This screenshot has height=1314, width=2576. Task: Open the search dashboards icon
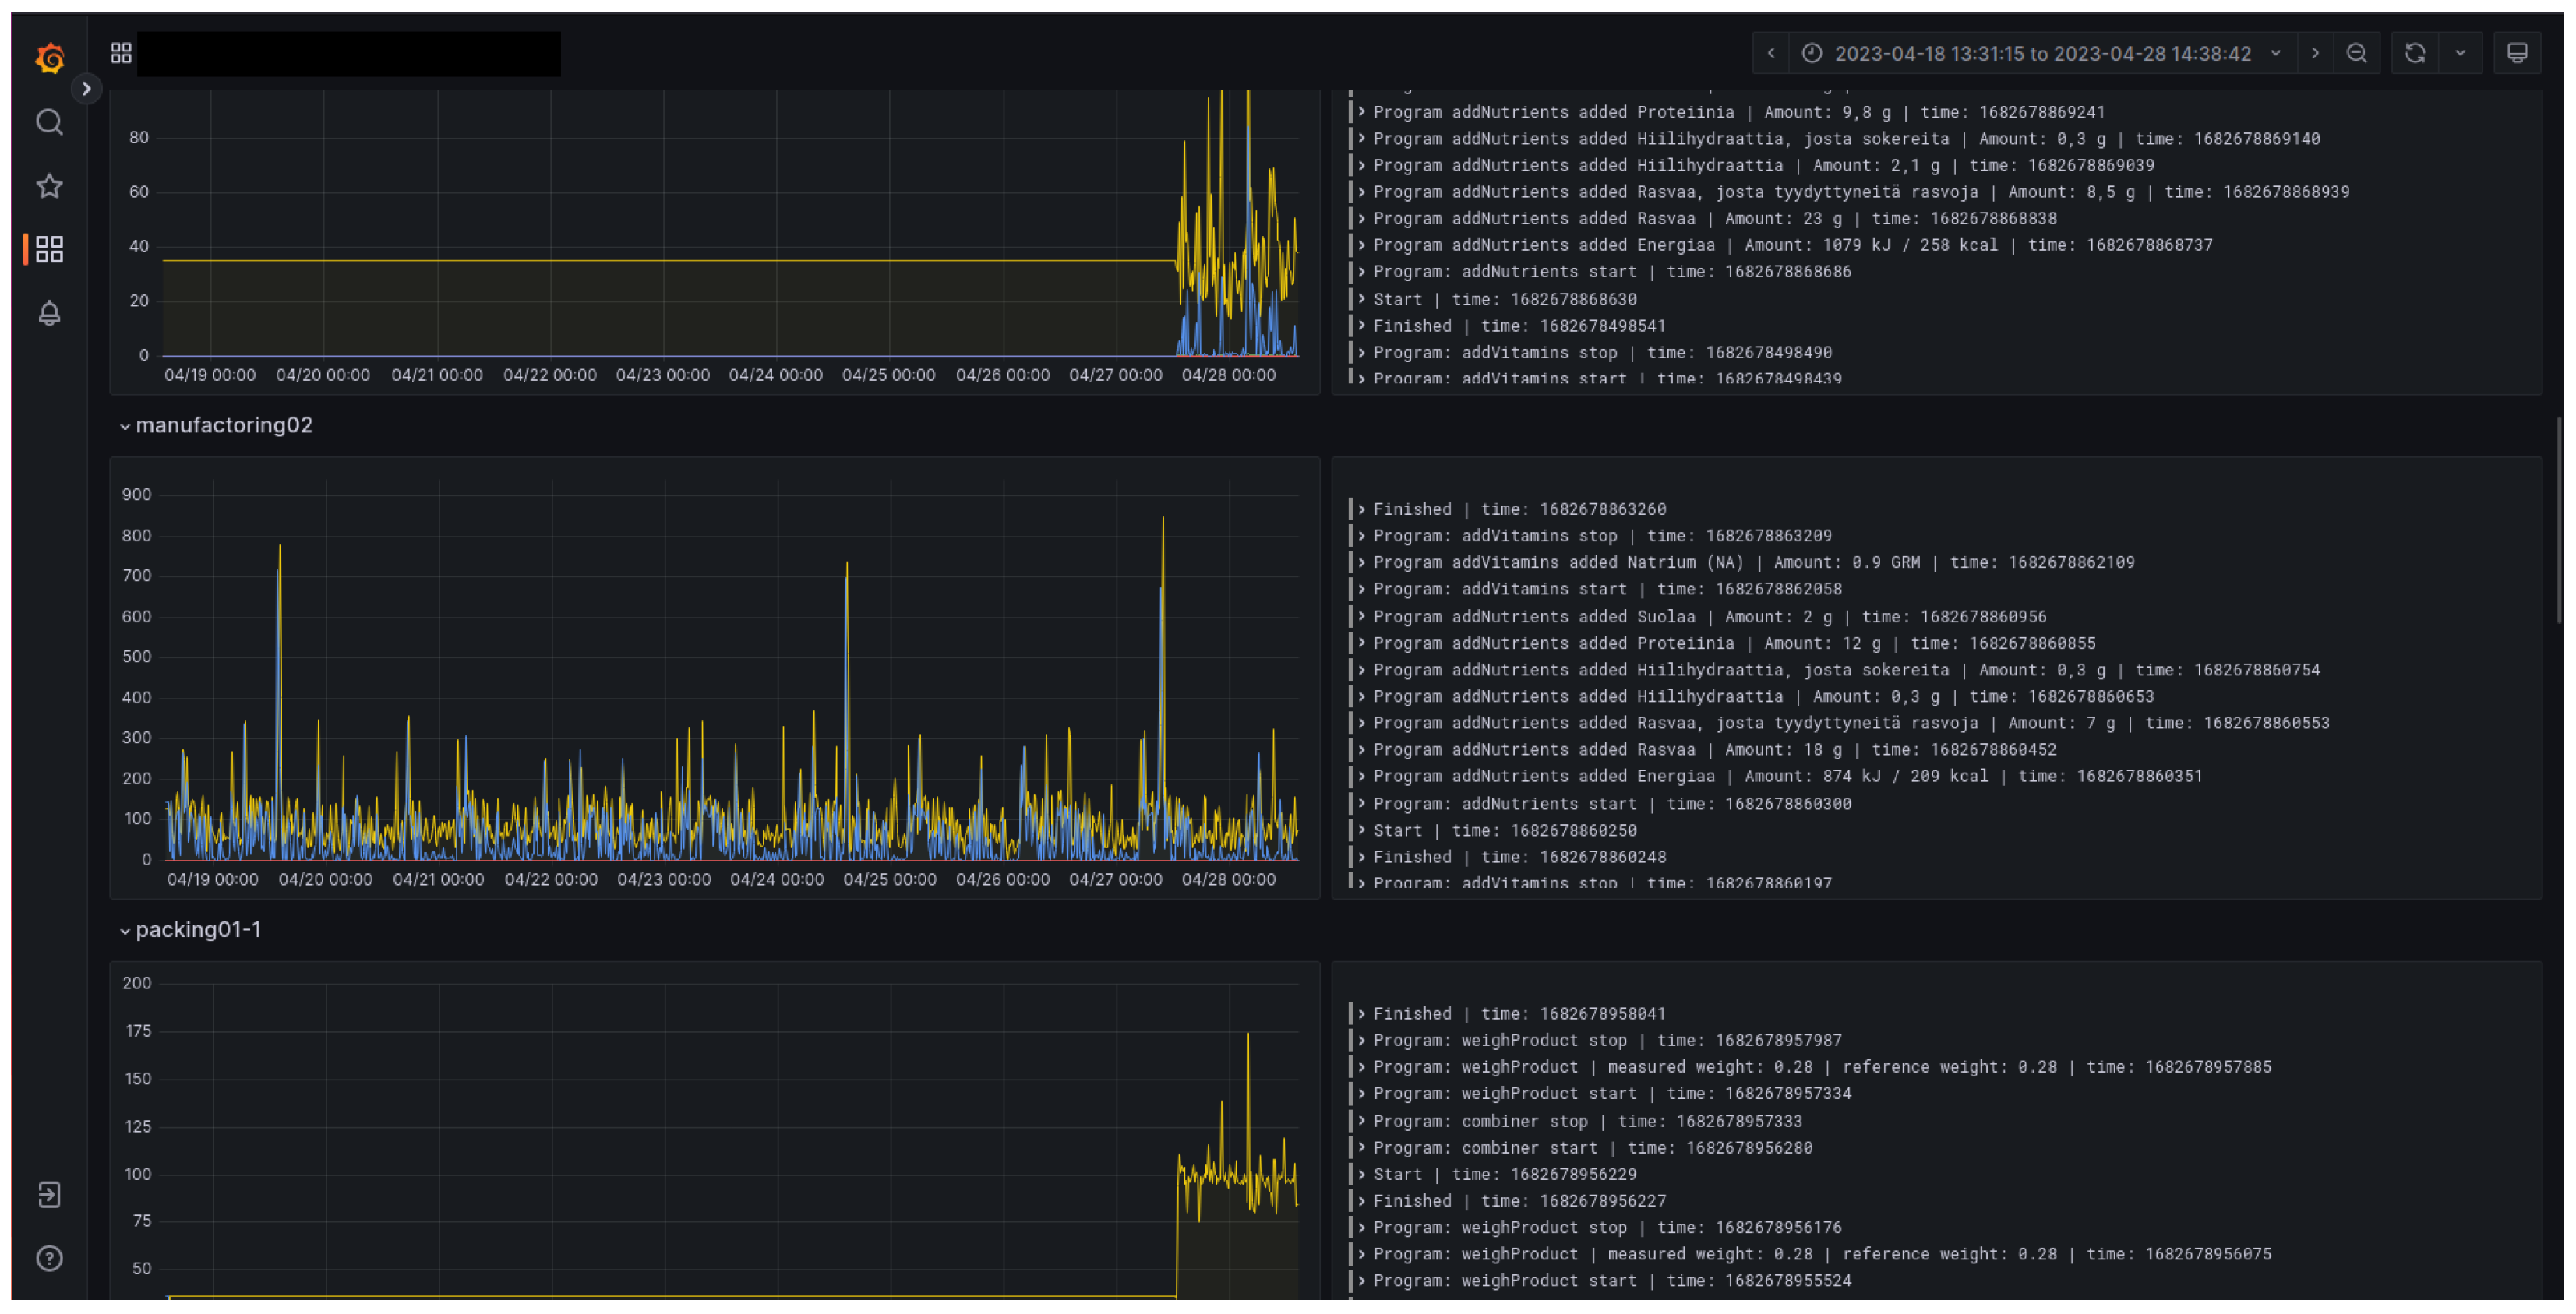point(49,122)
